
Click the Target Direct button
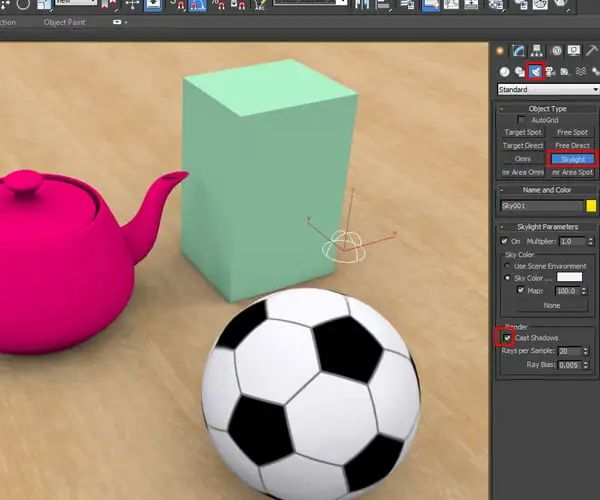coord(523,146)
